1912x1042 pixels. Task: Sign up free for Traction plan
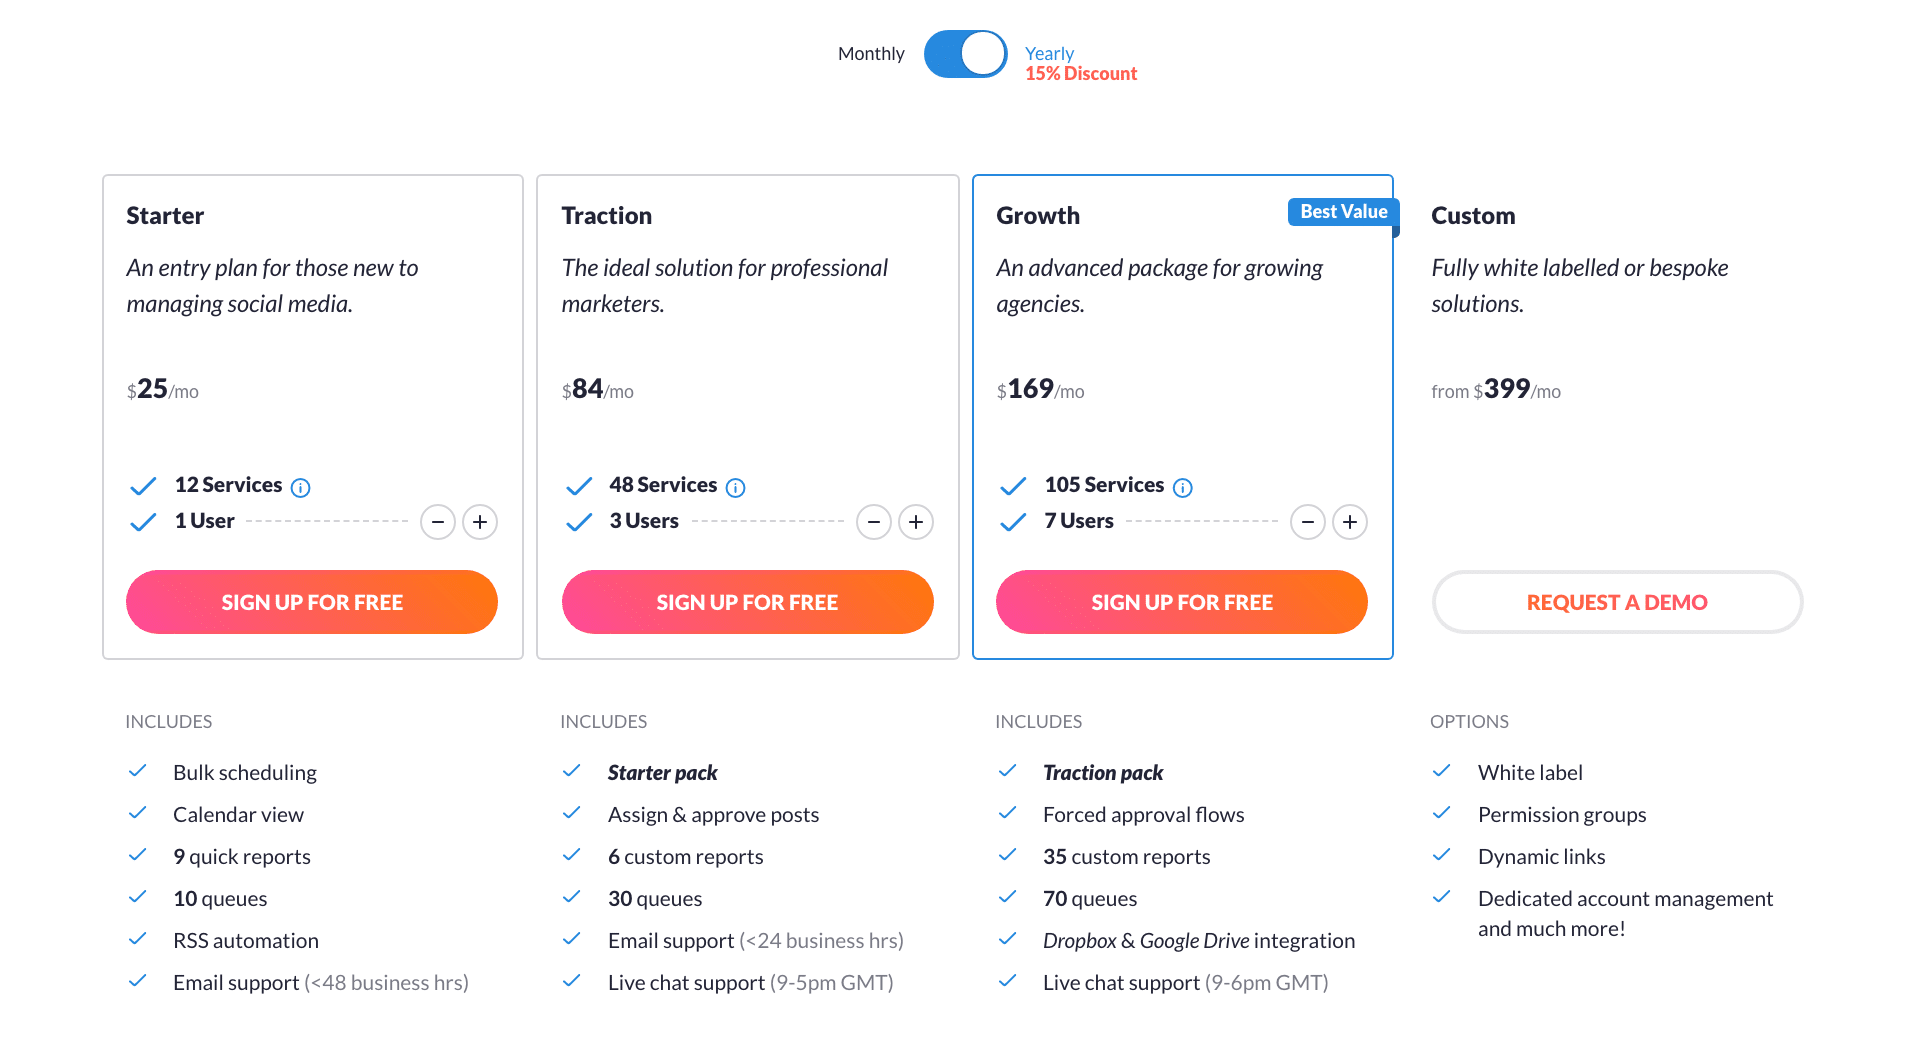click(x=747, y=602)
